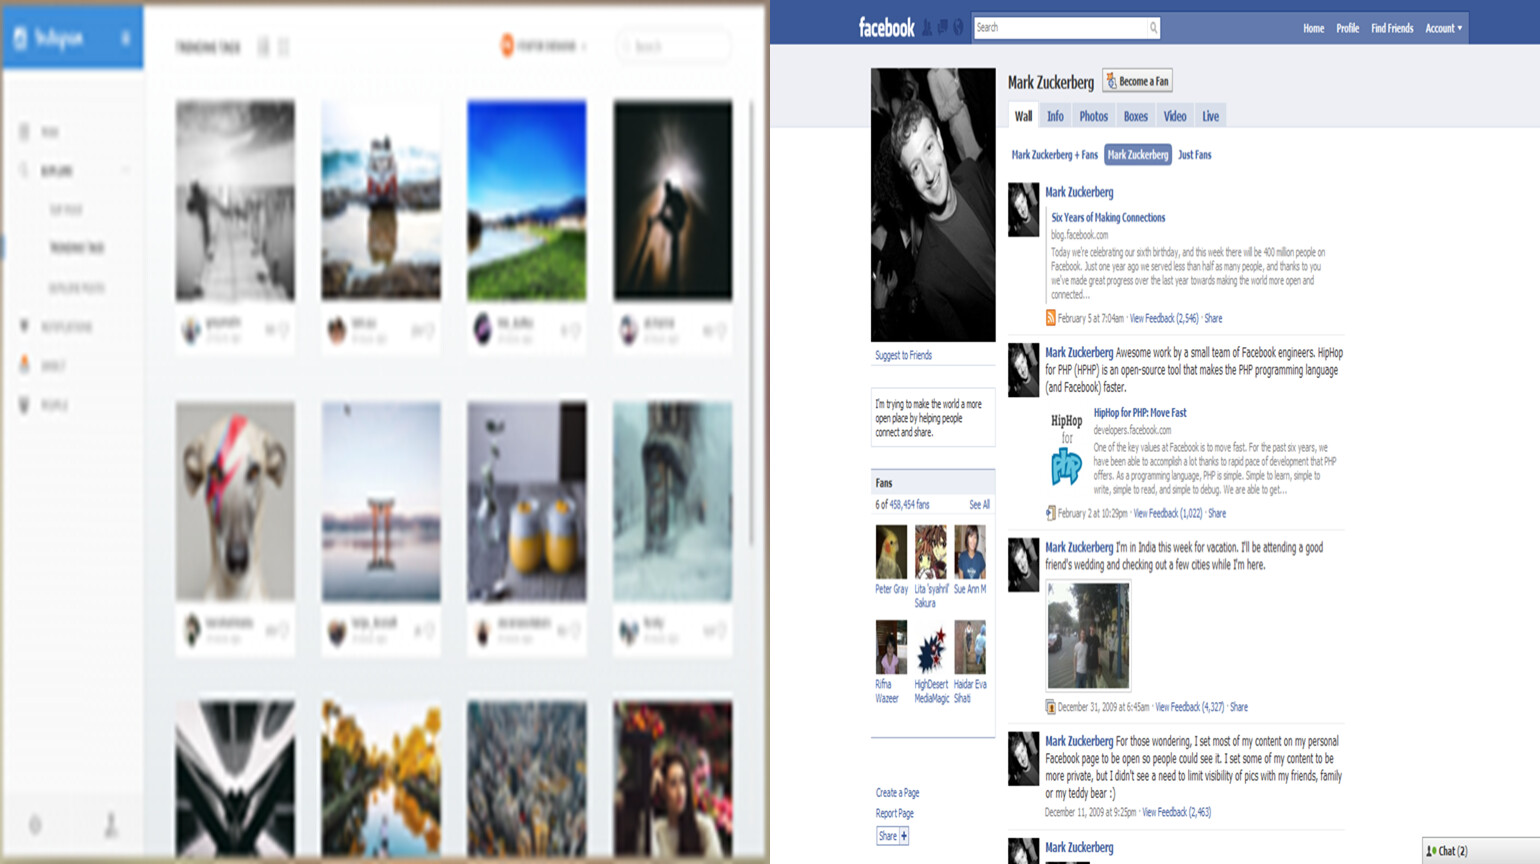
Task: Click the app logo in blurred left window header
Action: tap(20, 38)
